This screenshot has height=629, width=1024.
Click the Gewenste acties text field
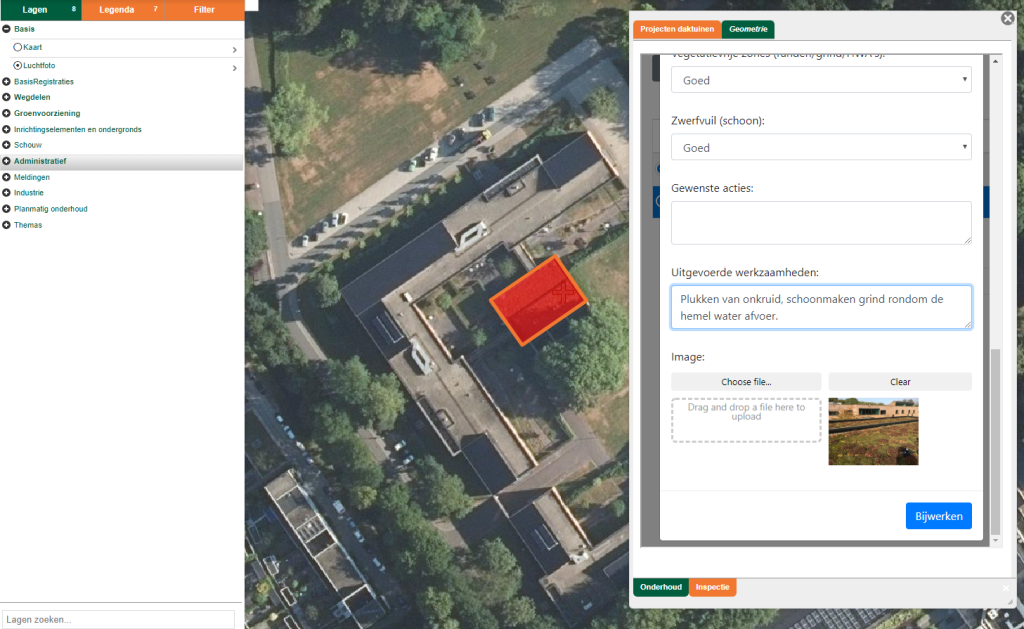tap(821, 222)
